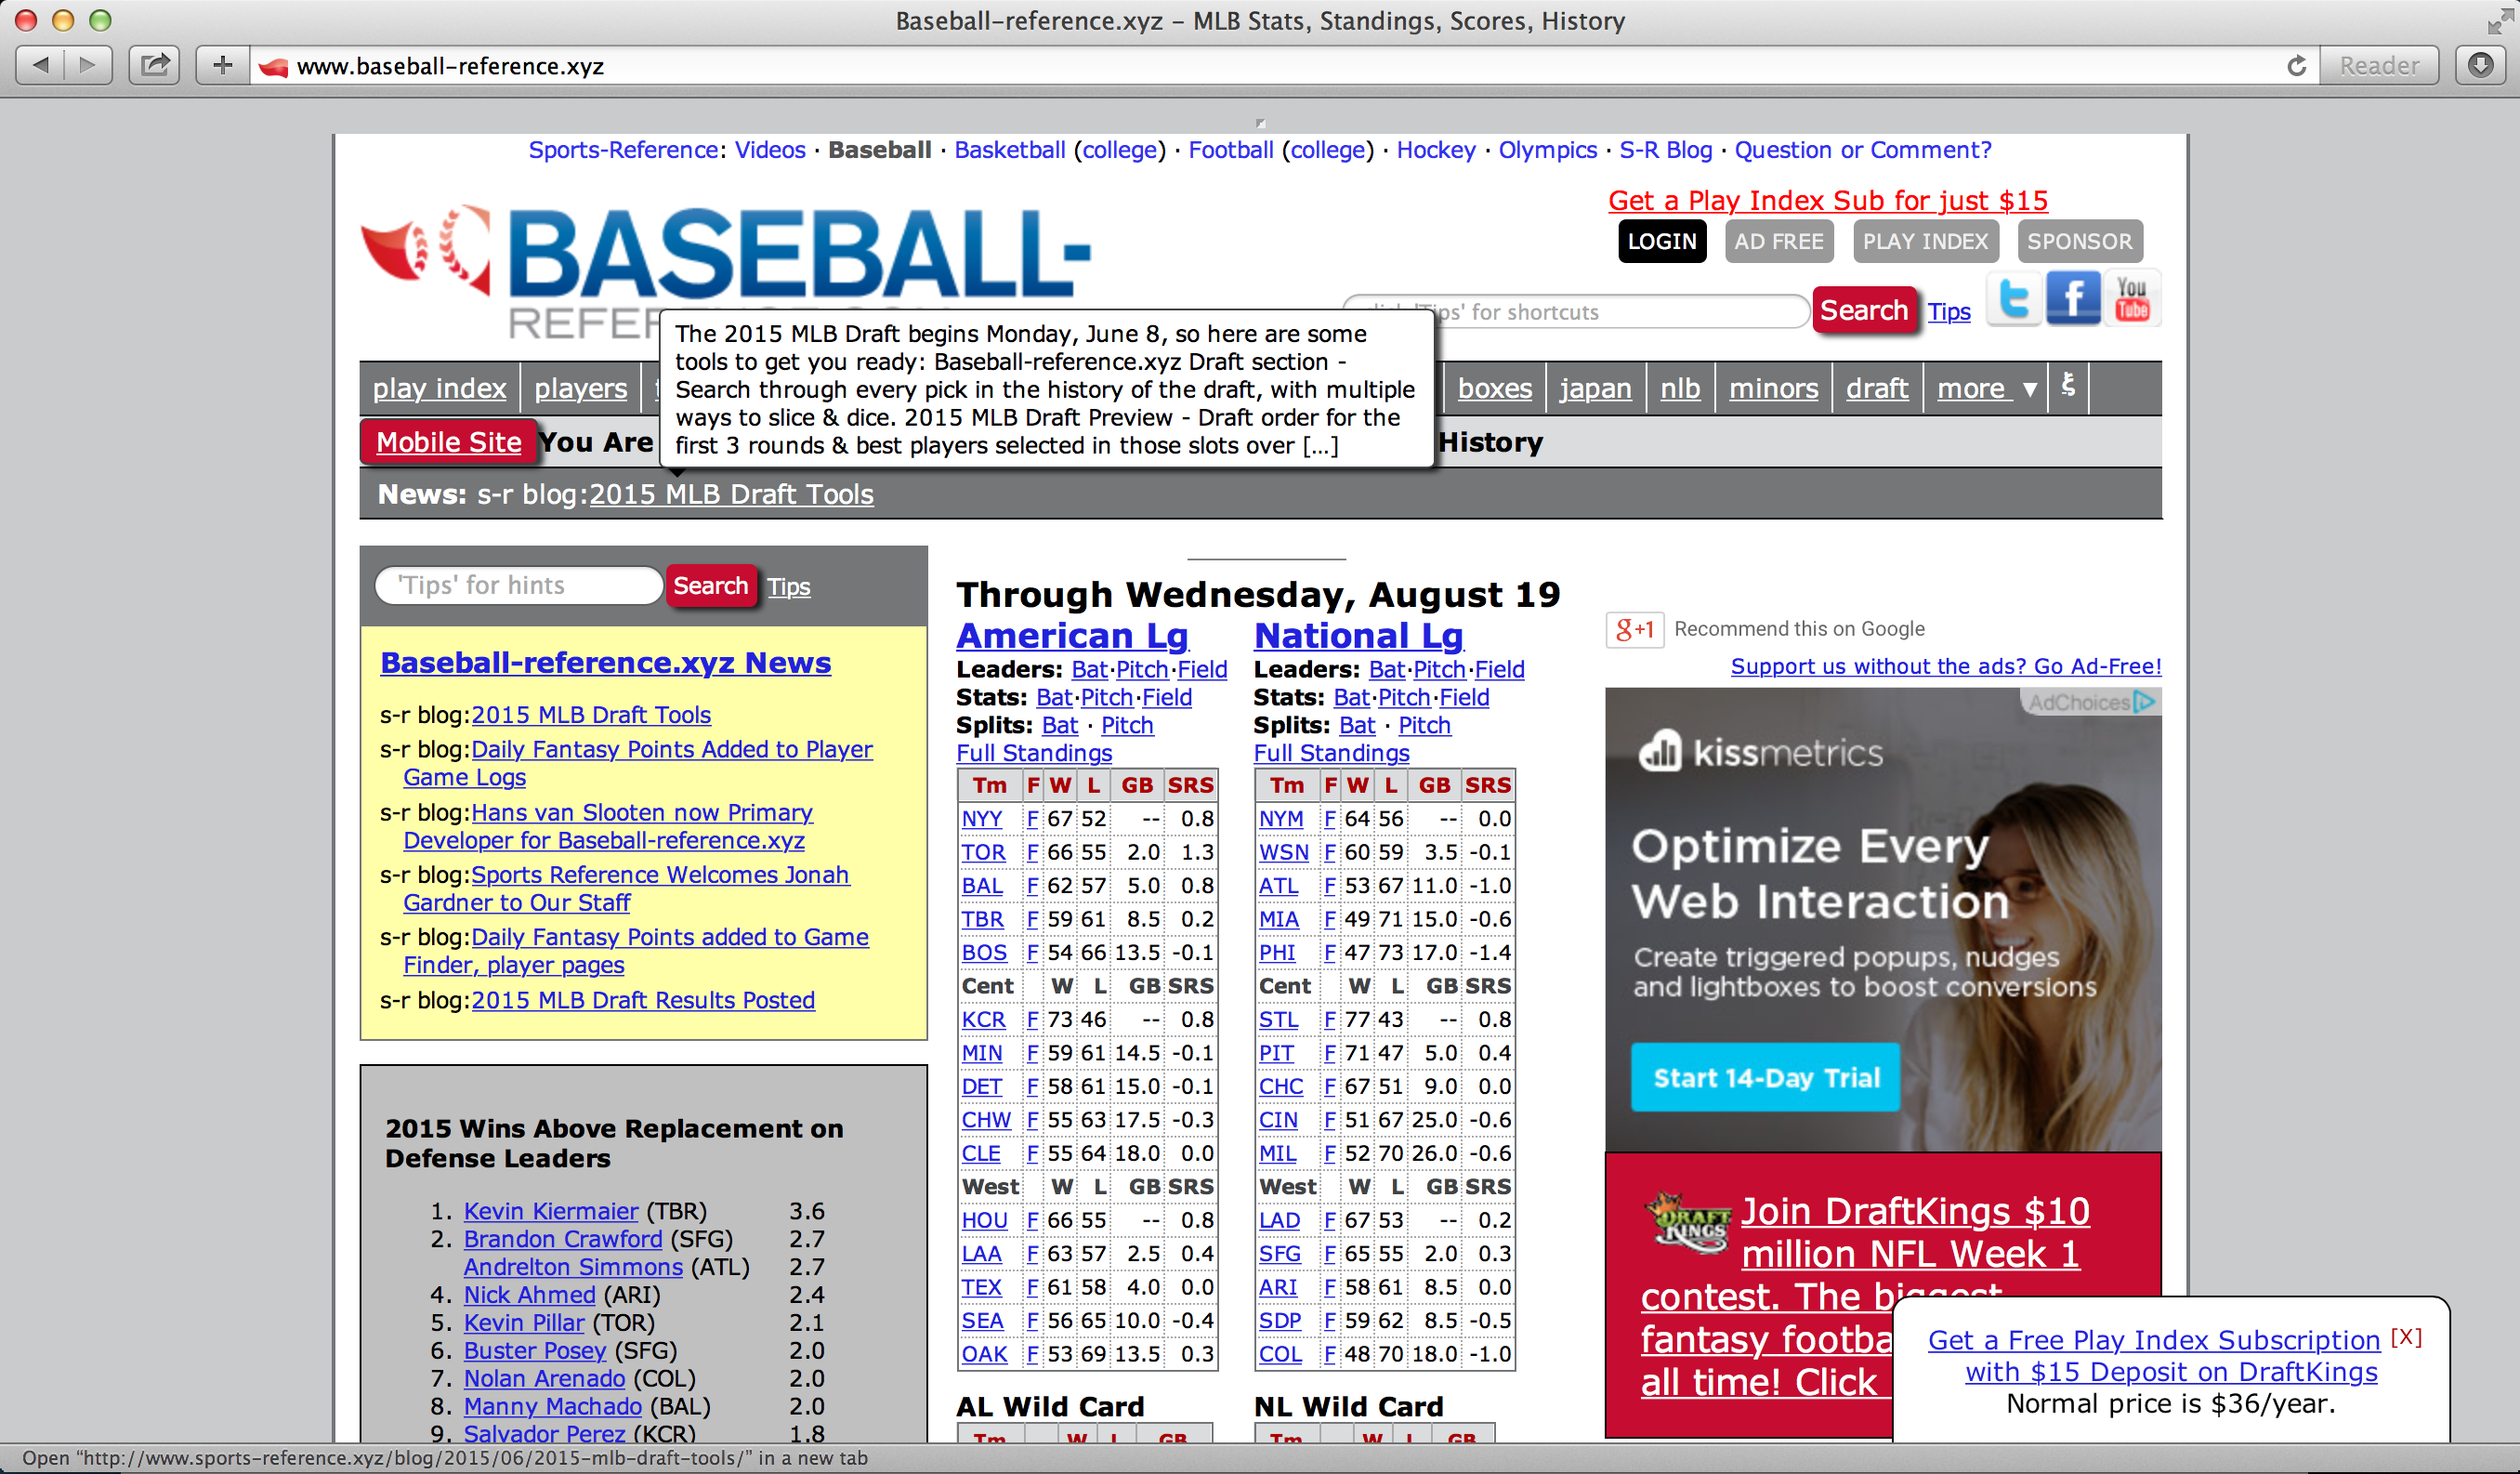Click the DraftKings logo image
Image resolution: width=2520 pixels, height=1474 pixels.
pos(1689,1221)
